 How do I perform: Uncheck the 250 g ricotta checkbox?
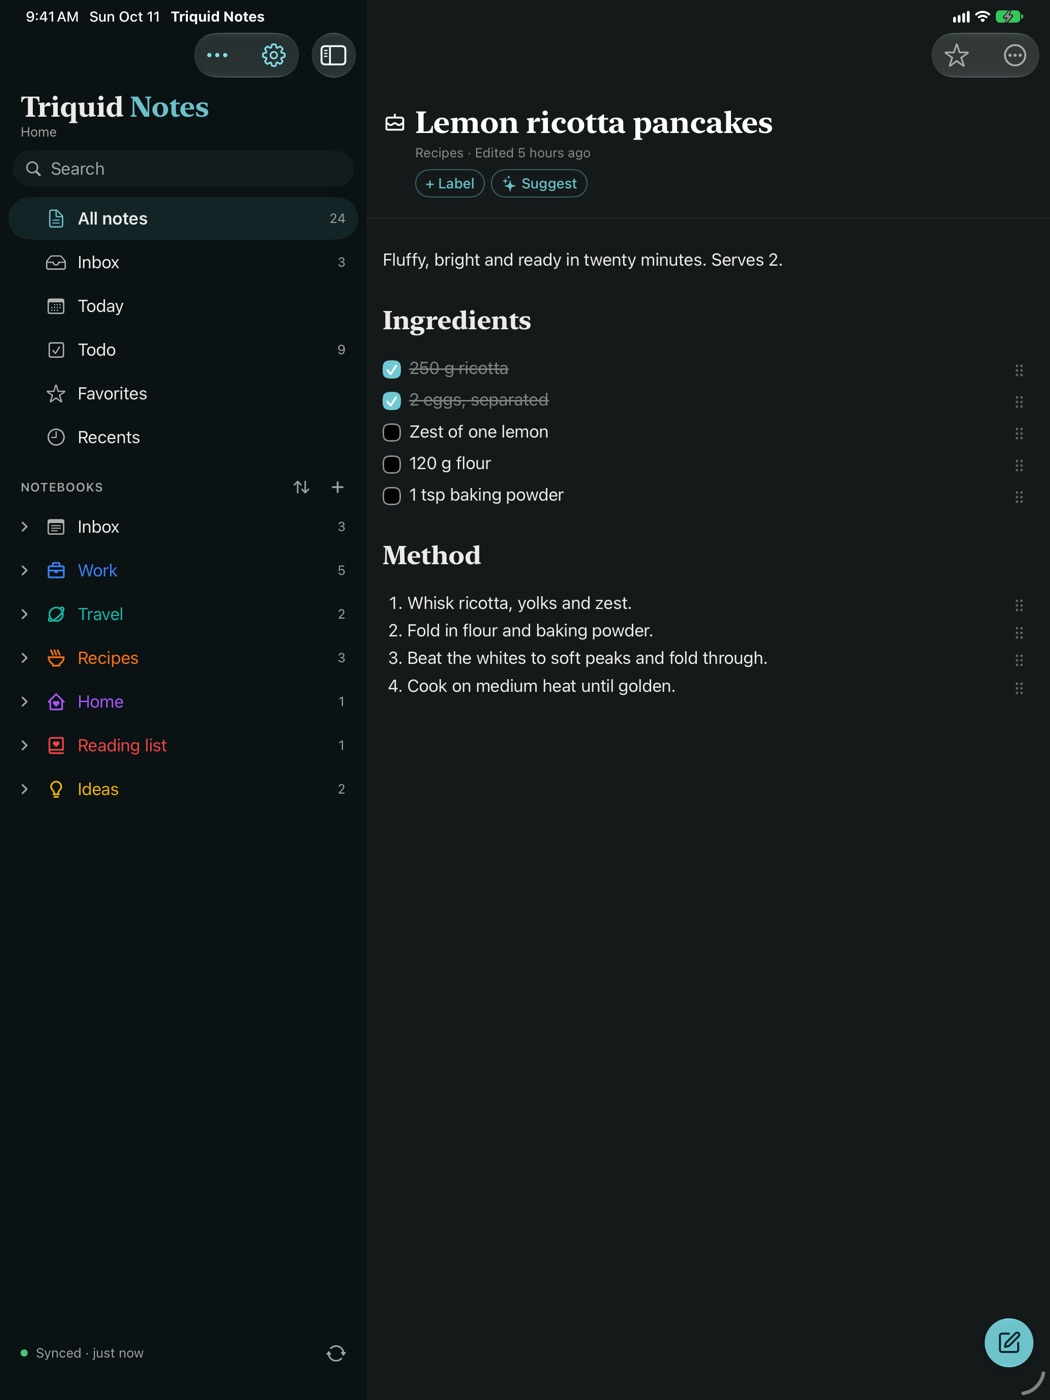click(x=392, y=369)
